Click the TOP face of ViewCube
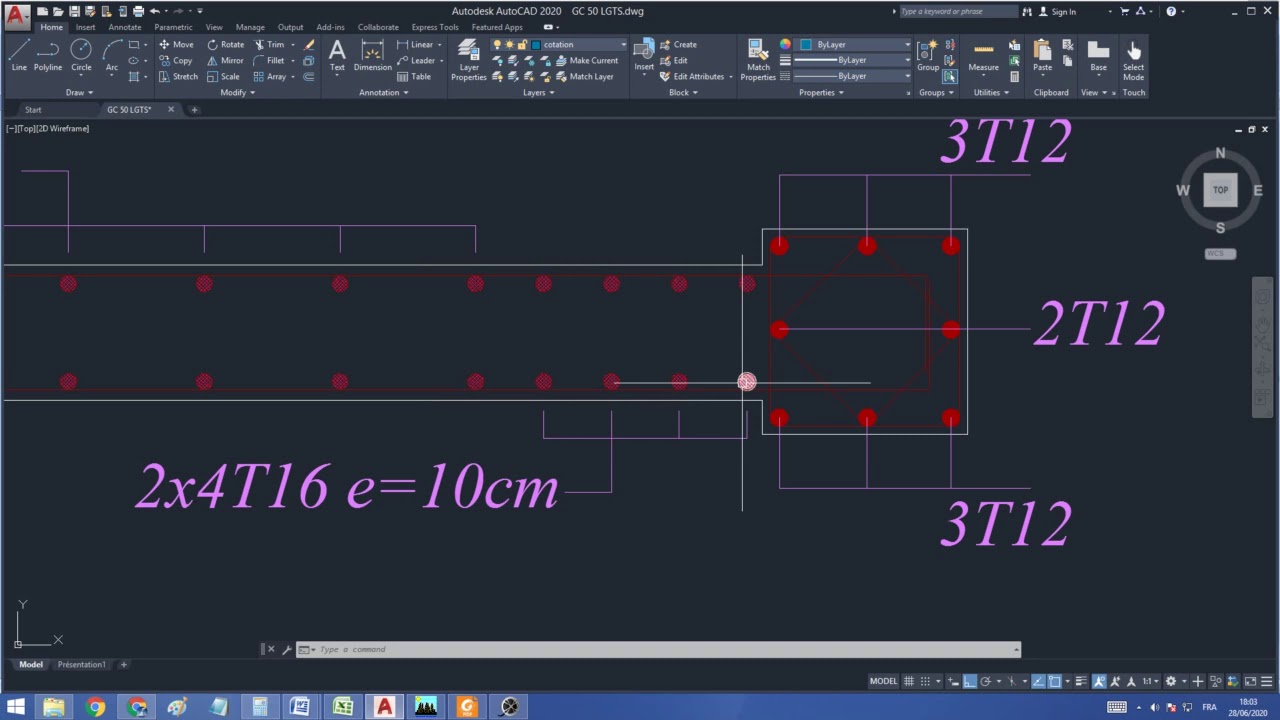Viewport: 1280px width, 720px height. tap(1220, 190)
